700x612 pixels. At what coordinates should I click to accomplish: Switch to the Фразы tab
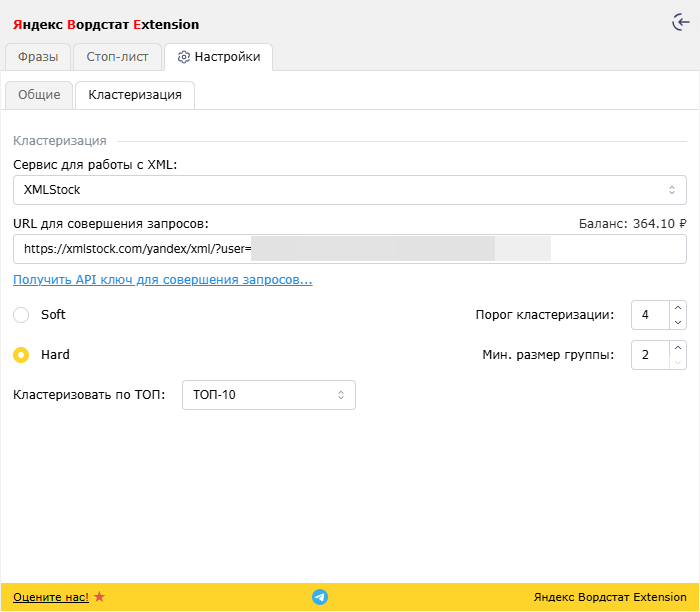[38, 57]
